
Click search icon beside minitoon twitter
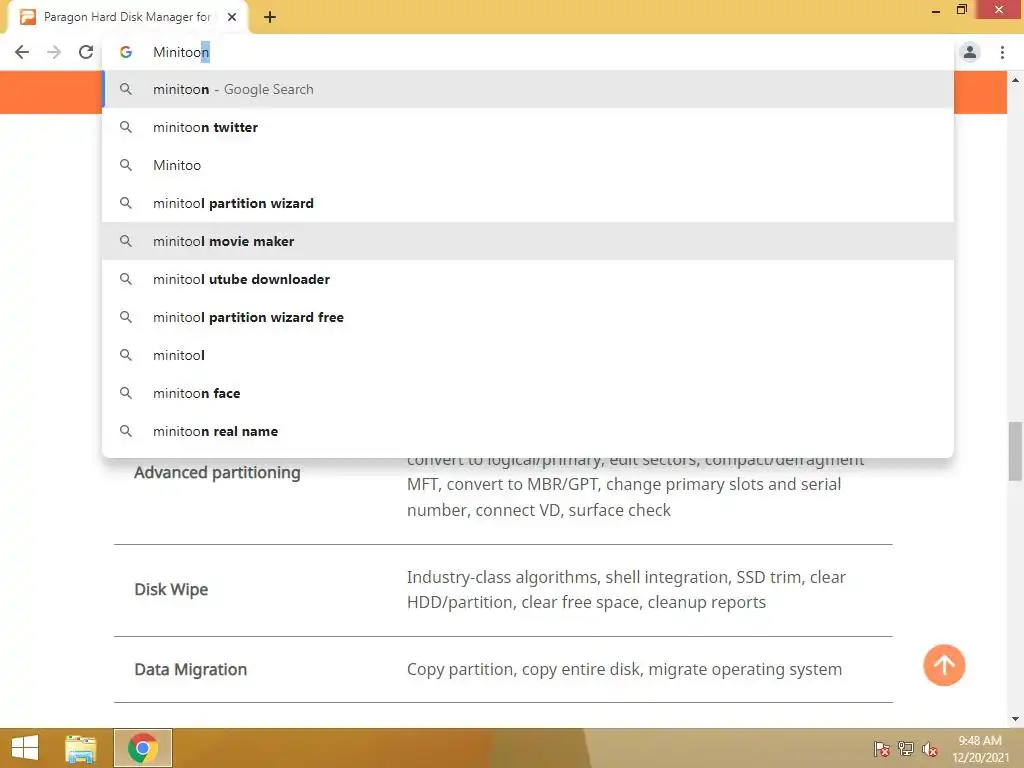click(126, 127)
